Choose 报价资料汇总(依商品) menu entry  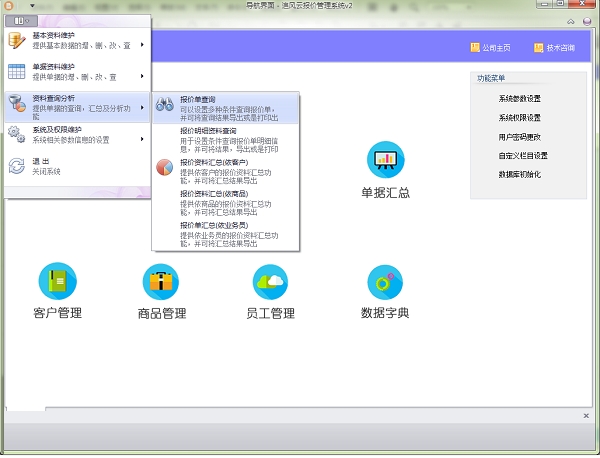coord(212,193)
